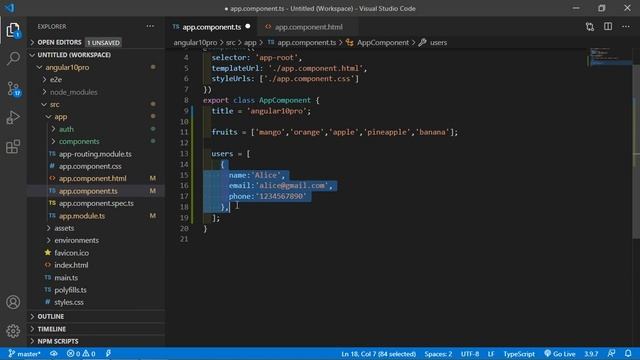
Task: Expand the OUTLINE panel
Action: point(96,316)
